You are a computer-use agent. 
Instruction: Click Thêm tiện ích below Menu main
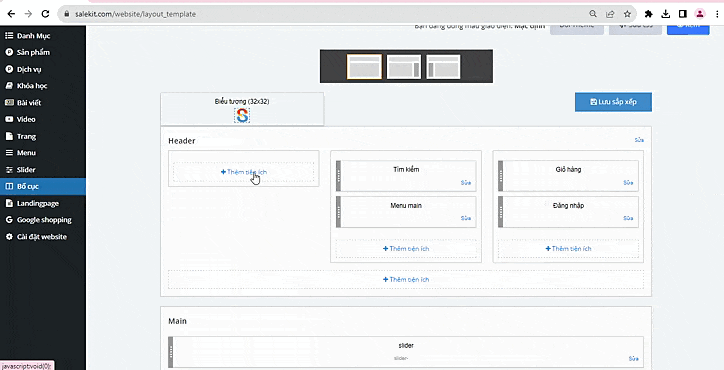406,249
